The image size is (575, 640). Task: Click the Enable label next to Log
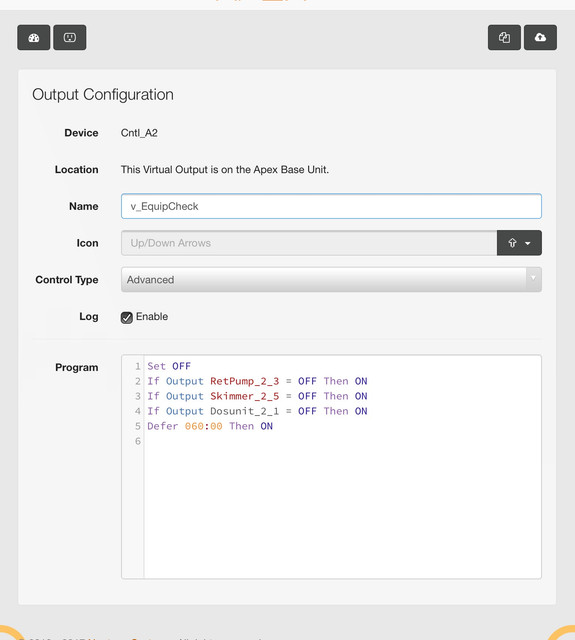pos(152,317)
